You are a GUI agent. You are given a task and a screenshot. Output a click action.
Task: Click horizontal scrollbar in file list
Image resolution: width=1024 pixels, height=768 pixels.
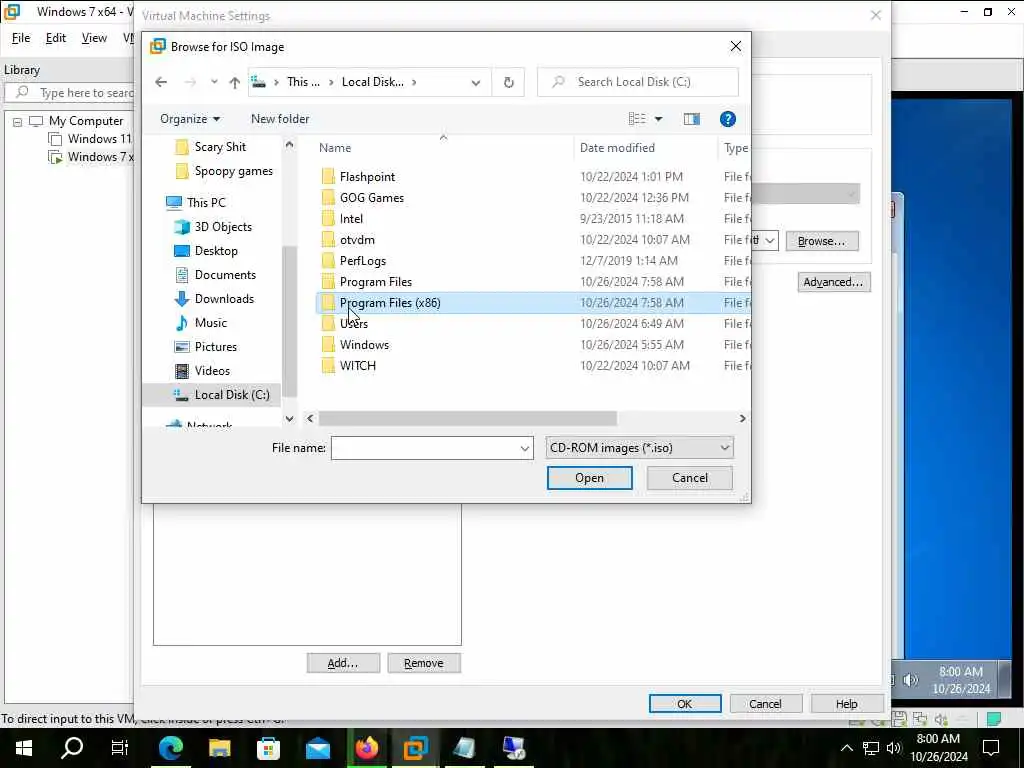click(467, 419)
